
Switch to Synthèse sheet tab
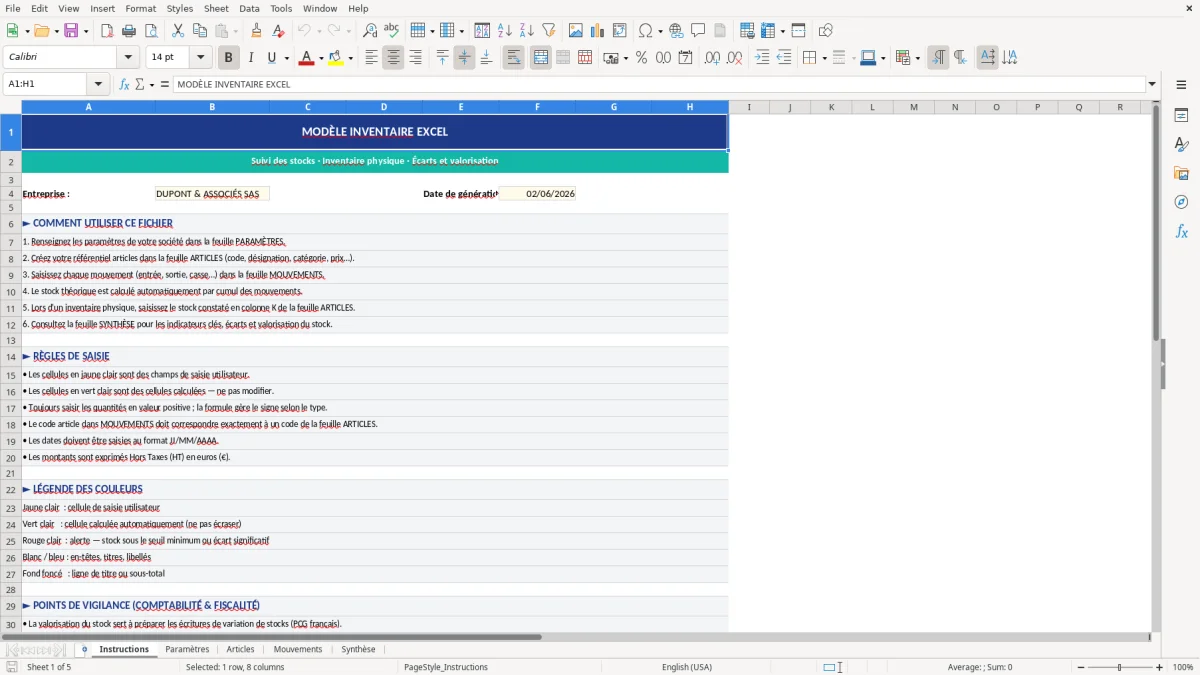pos(358,649)
